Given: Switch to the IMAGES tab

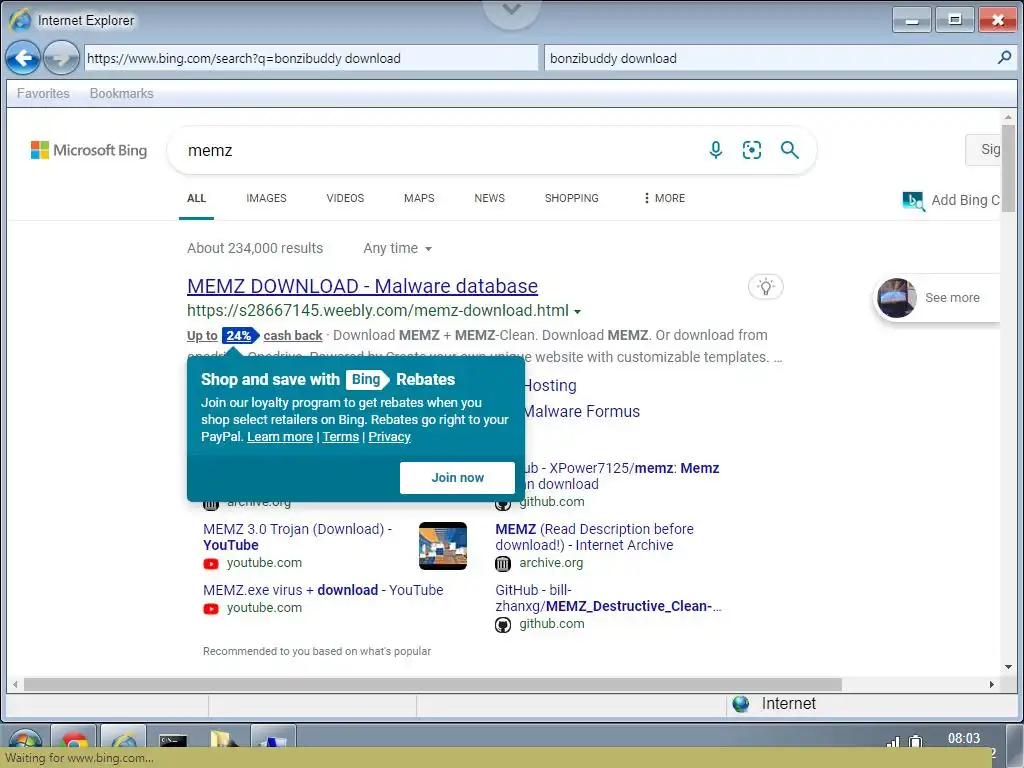Looking at the screenshot, I should pyautogui.click(x=266, y=198).
